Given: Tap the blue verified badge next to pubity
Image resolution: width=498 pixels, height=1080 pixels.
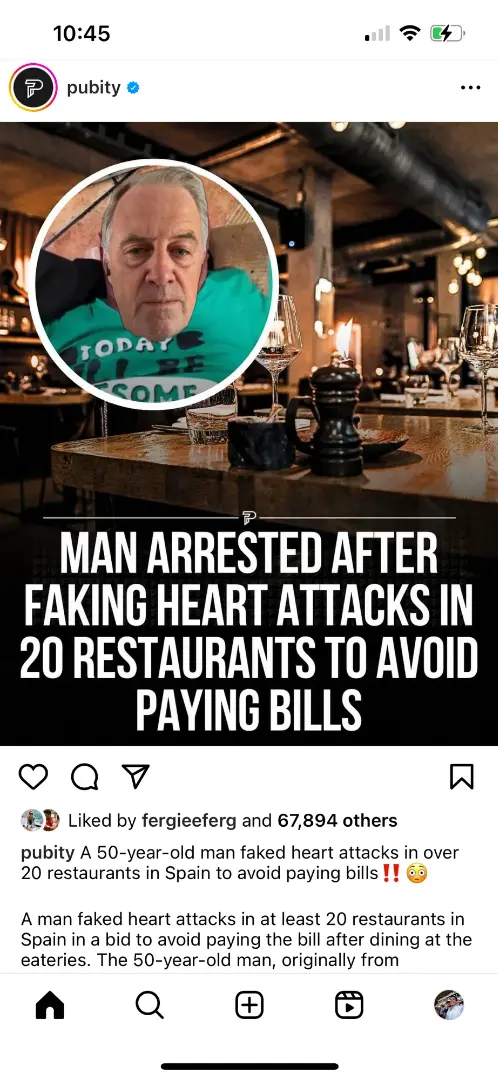Looking at the screenshot, I should click(134, 88).
